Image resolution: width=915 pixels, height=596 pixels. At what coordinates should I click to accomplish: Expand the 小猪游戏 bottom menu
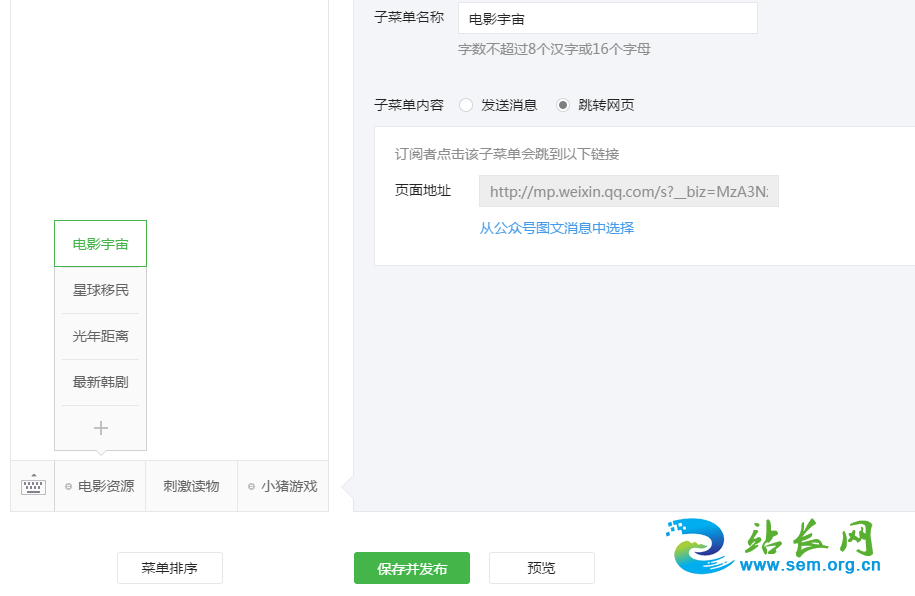click(283, 486)
